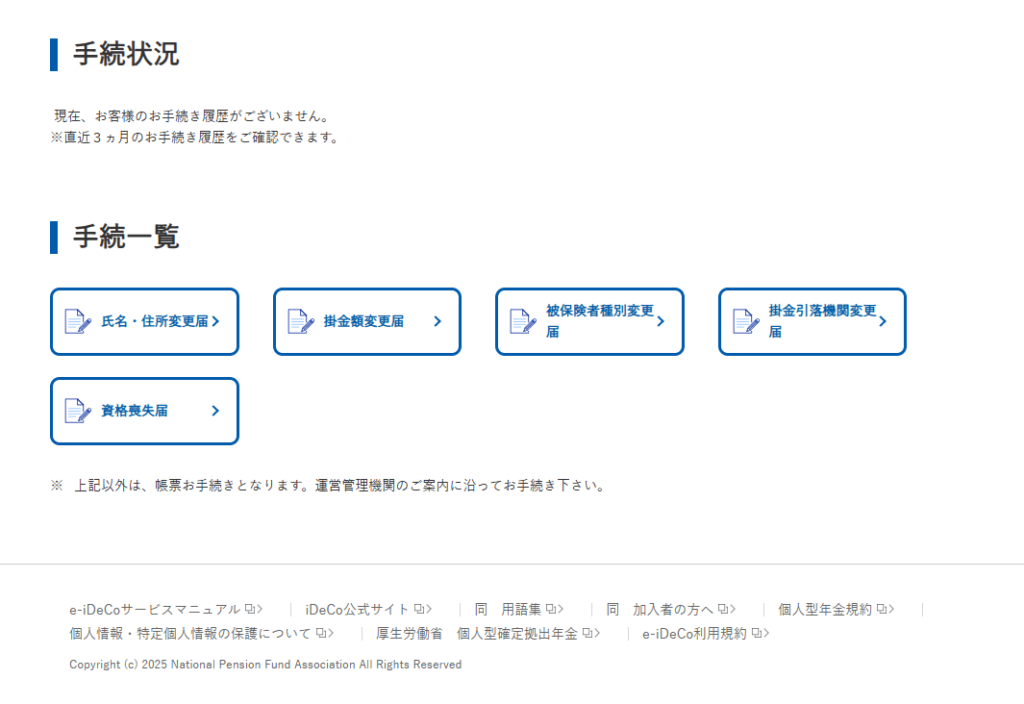1024x704 pixels.
Task: Click the document-pen icon beside 掛金額変更届
Action: click(300, 321)
